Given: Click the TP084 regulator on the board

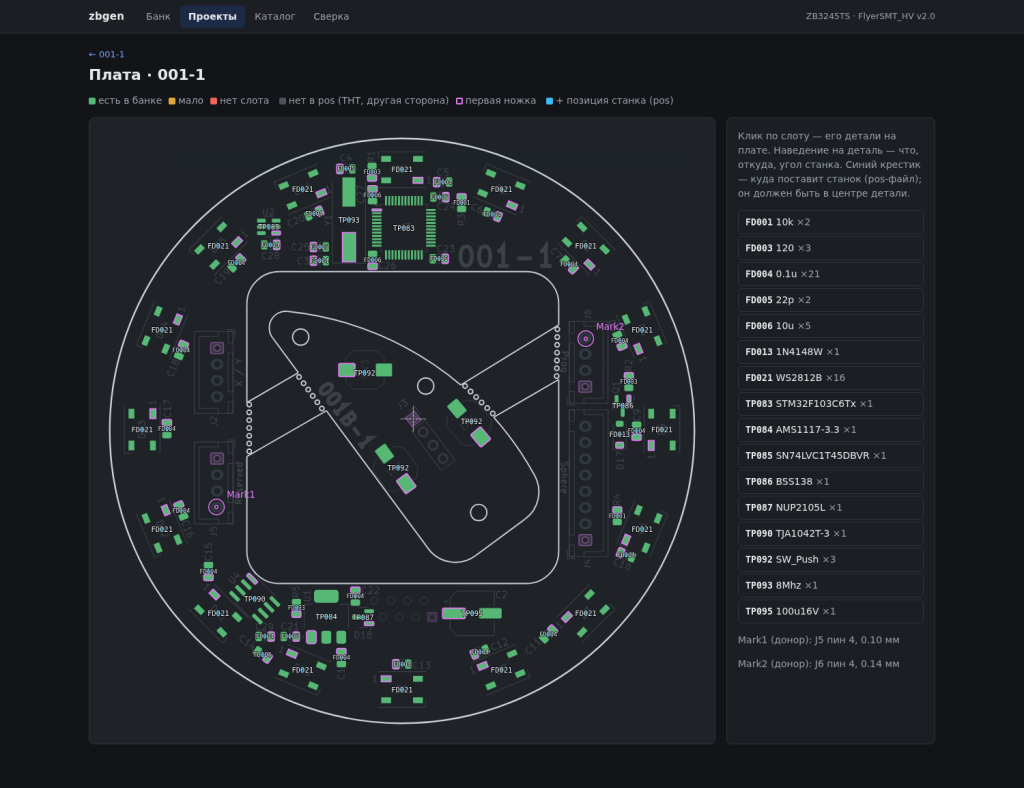Looking at the screenshot, I should 326,616.
